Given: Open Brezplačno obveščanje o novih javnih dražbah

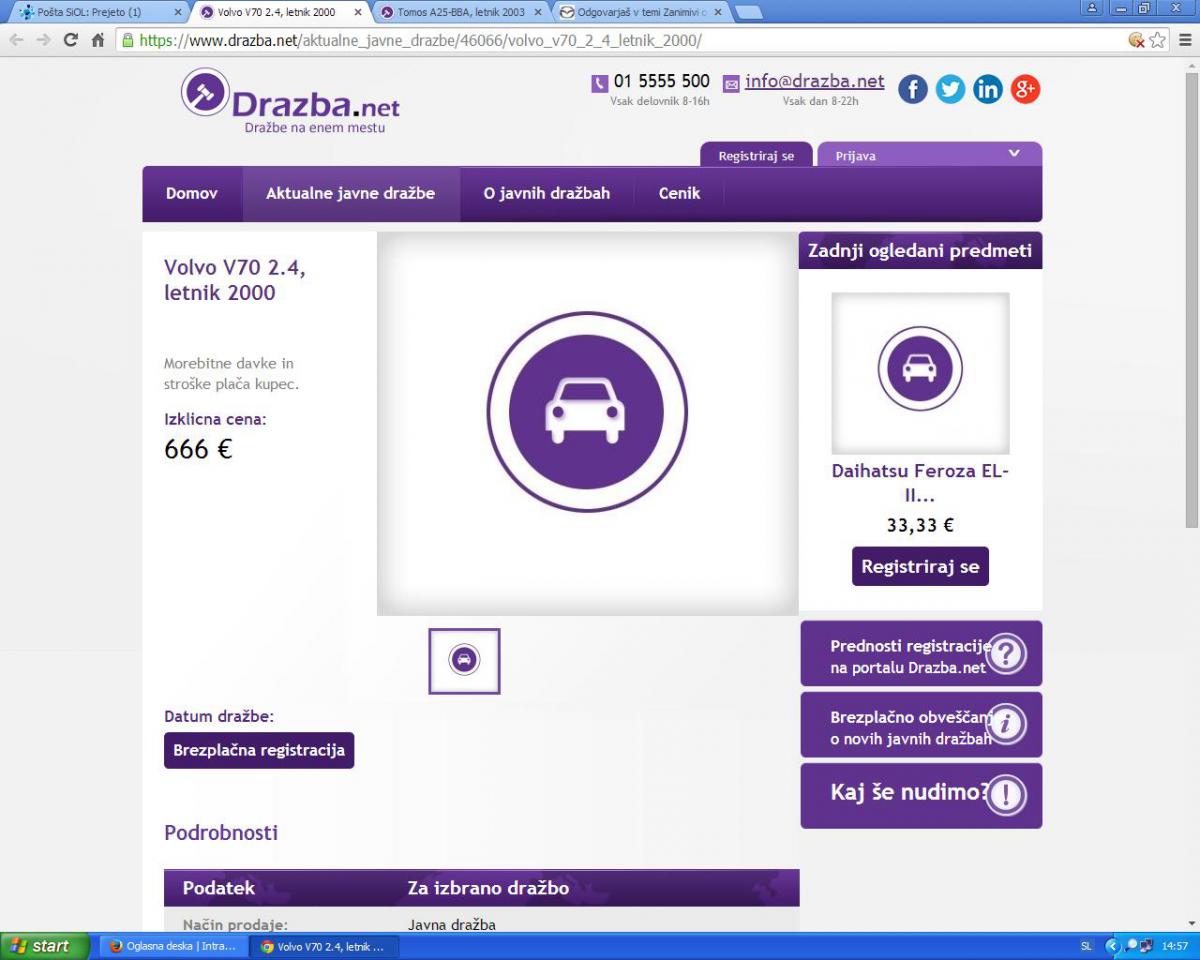Looking at the screenshot, I should click(x=921, y=725).
